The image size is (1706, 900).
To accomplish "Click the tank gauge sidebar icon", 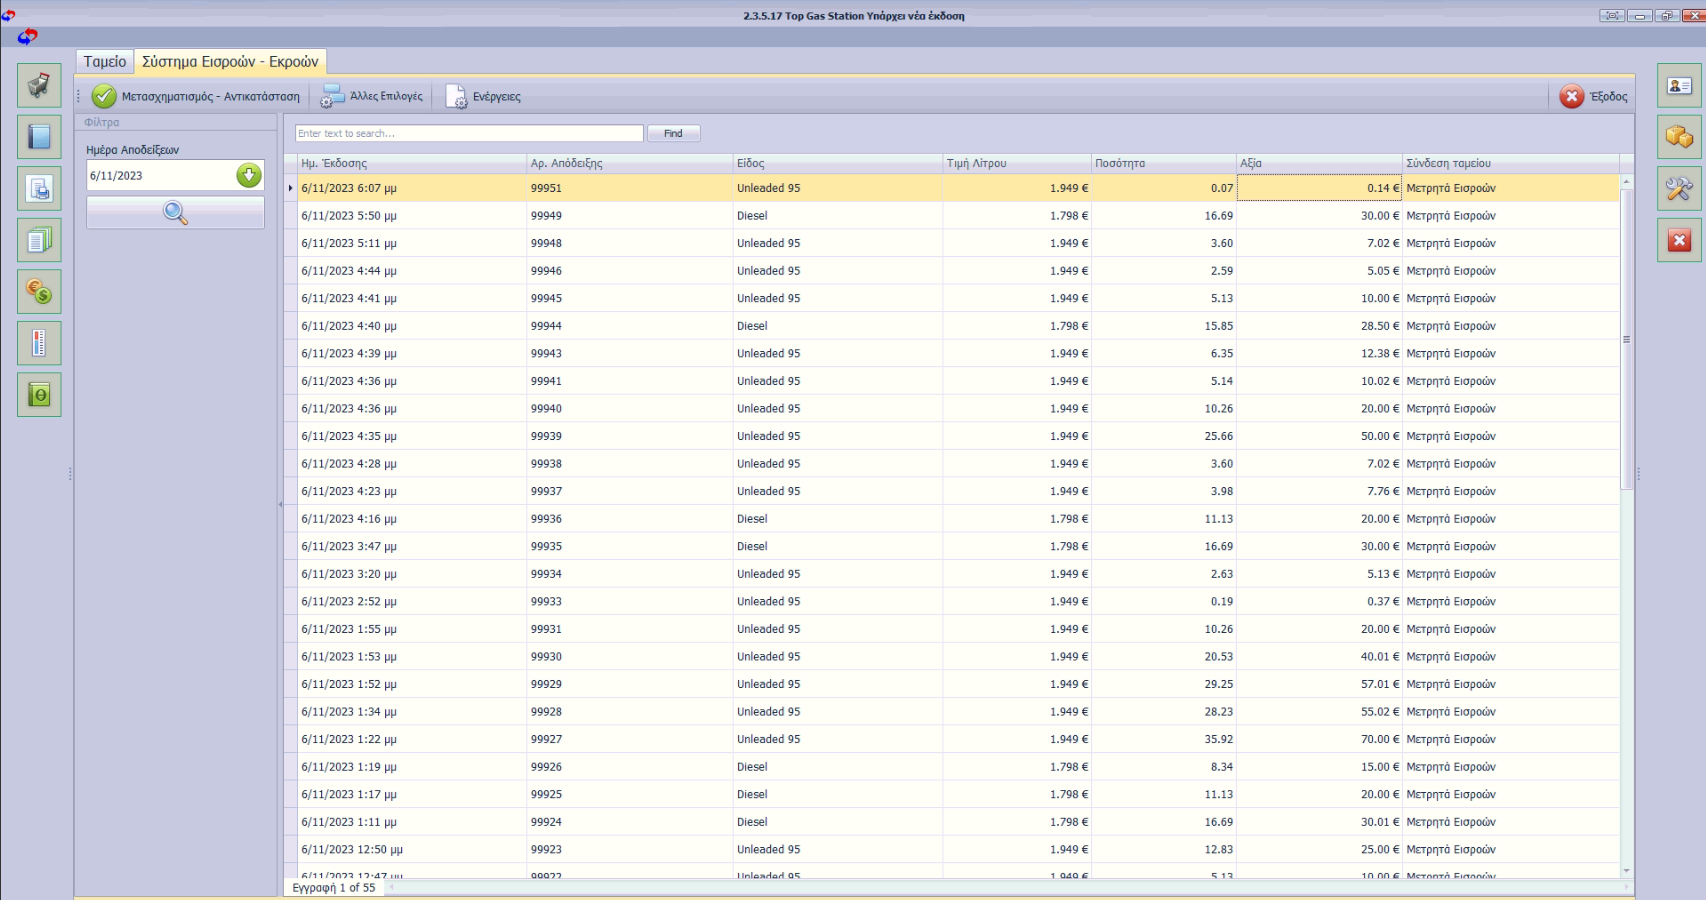I will pos(39,343).
